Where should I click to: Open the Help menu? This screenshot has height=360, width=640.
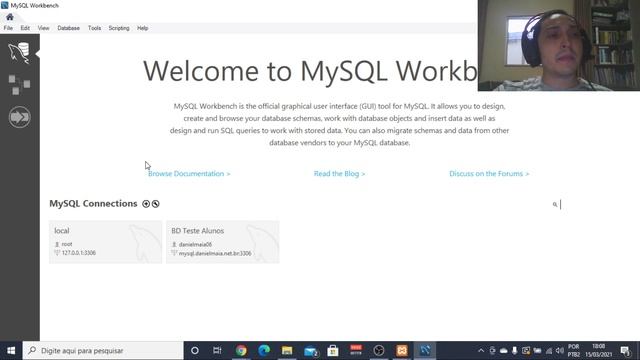pos(142,28)
